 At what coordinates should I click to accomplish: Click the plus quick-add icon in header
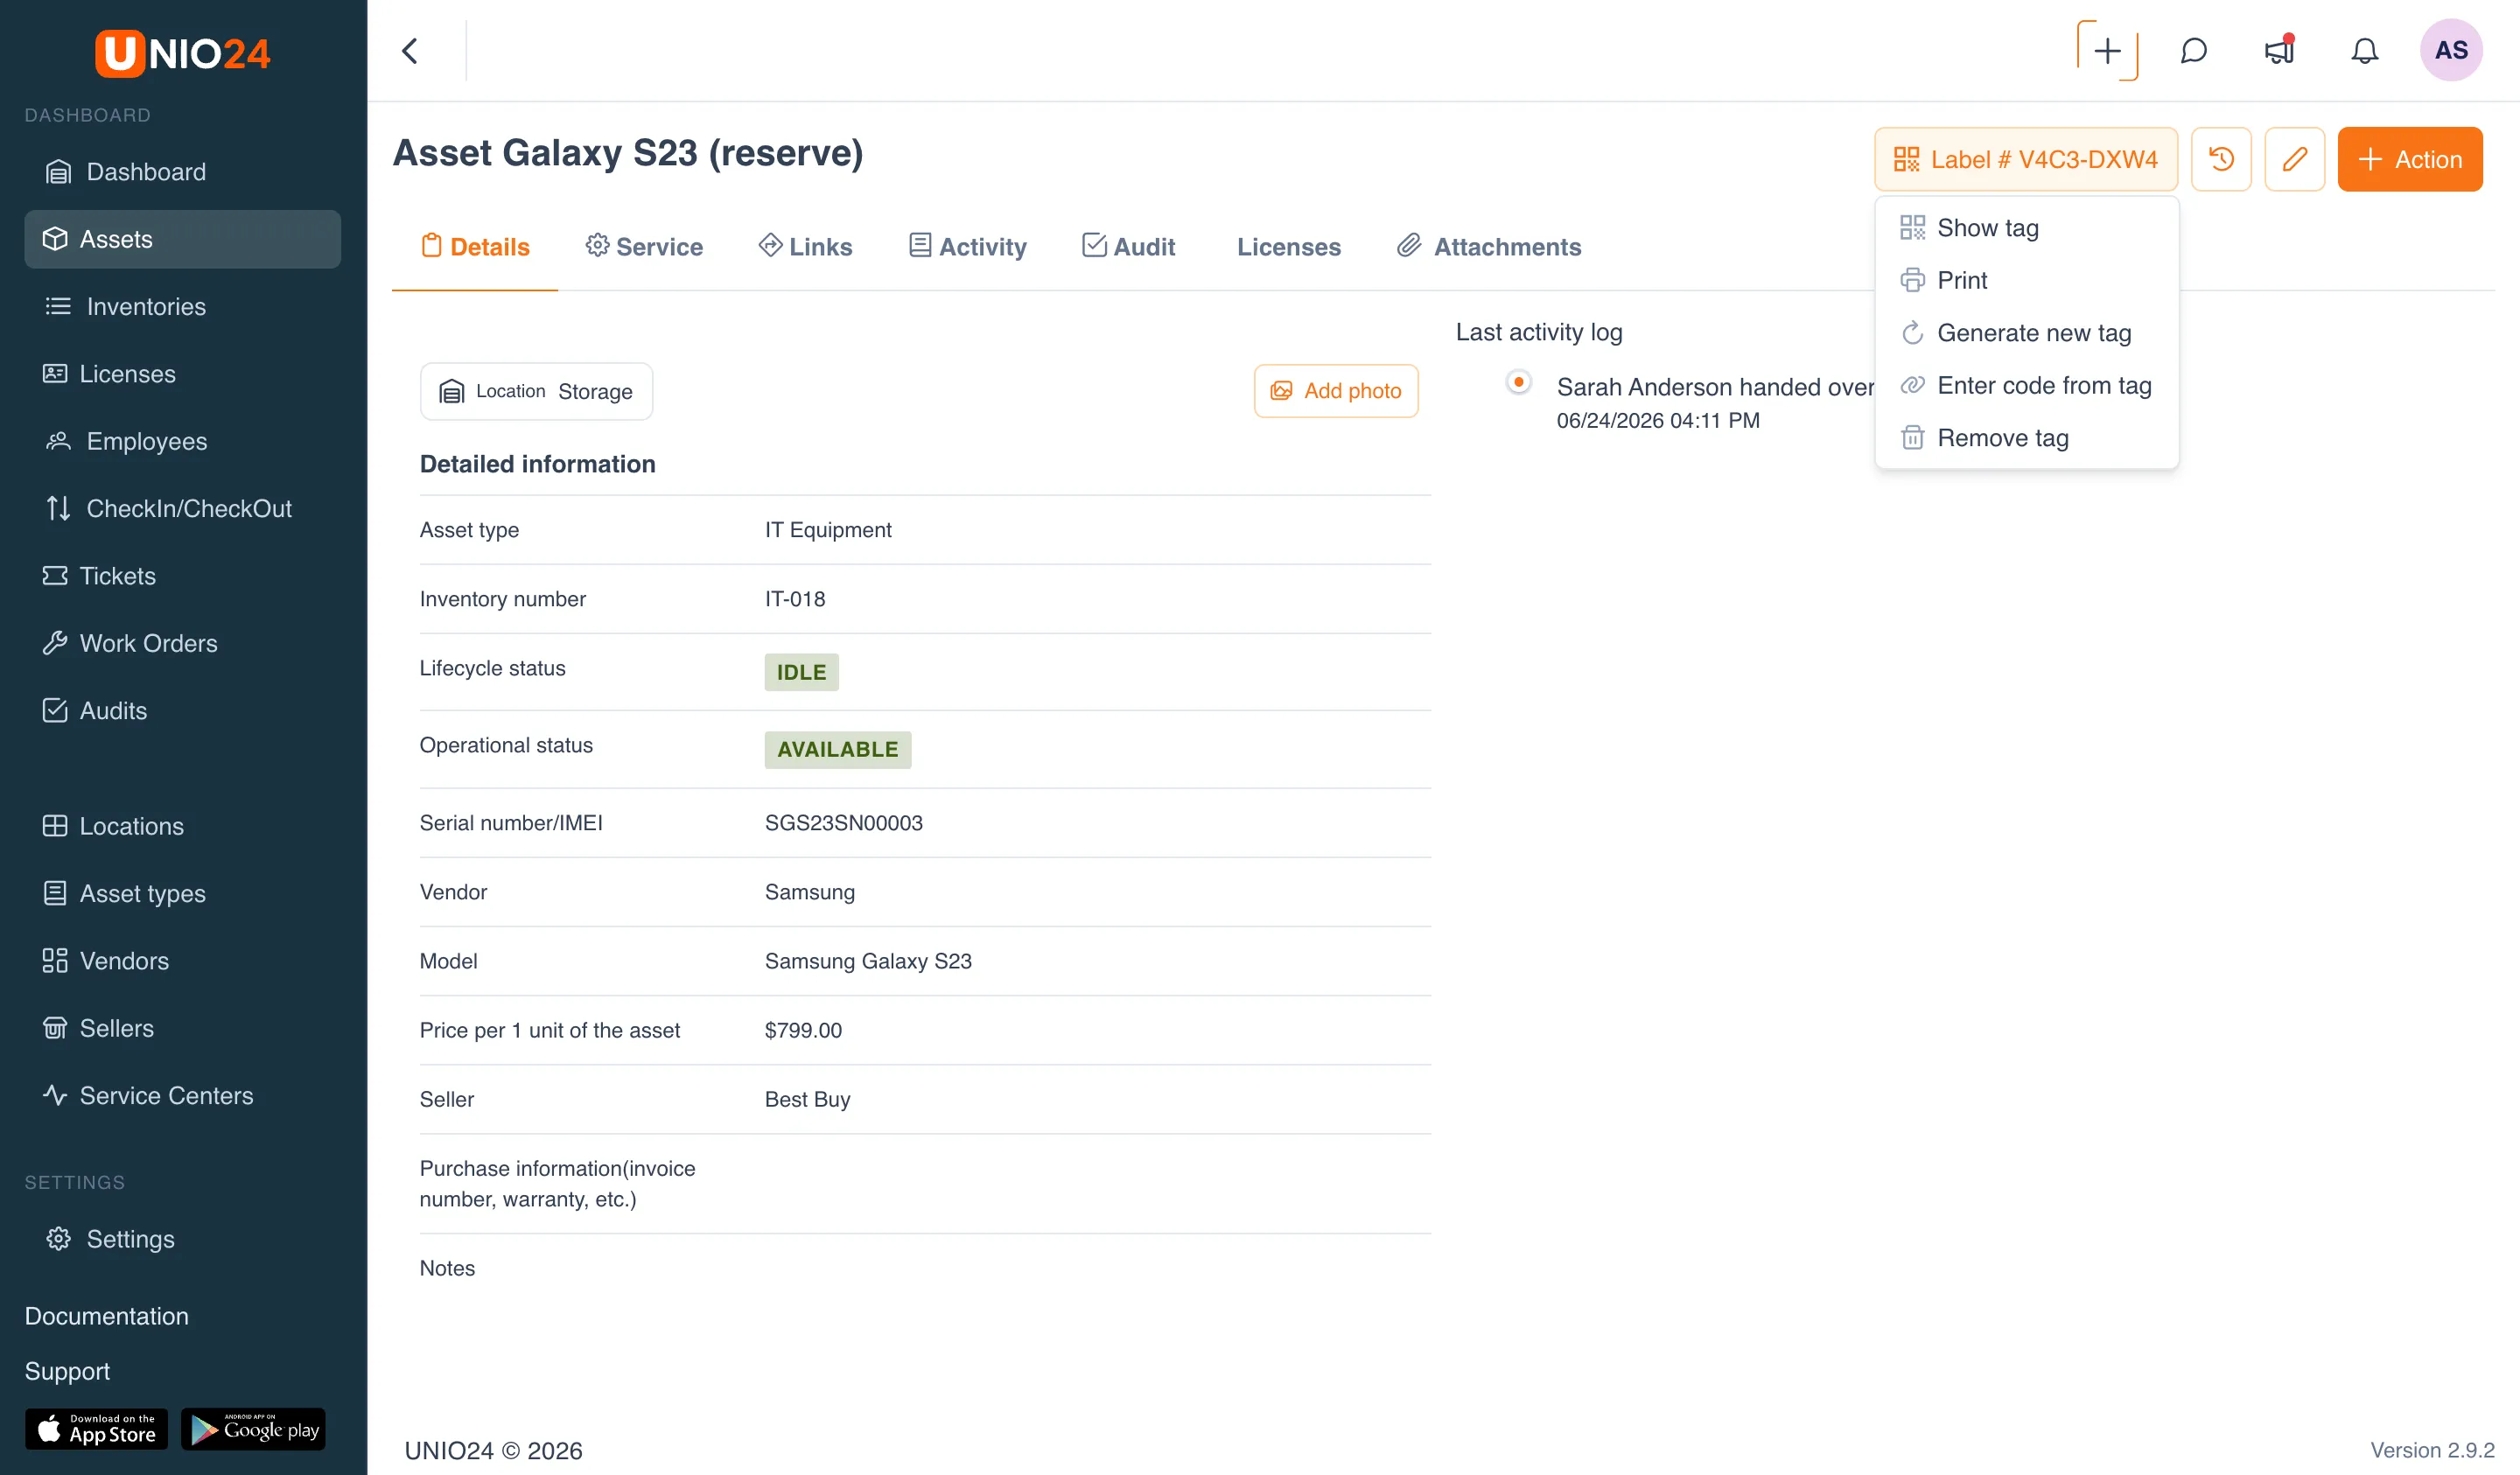(2107, 50)
